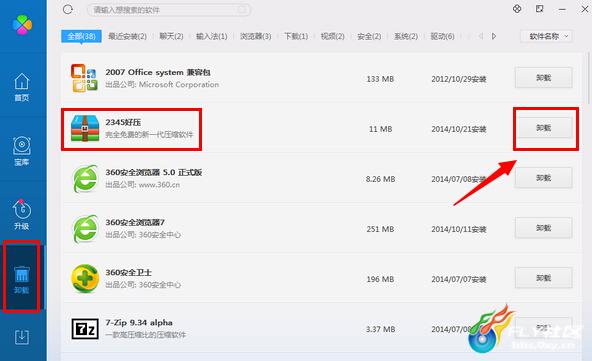Show previous category tabs with left arrow

coord(481,36)
